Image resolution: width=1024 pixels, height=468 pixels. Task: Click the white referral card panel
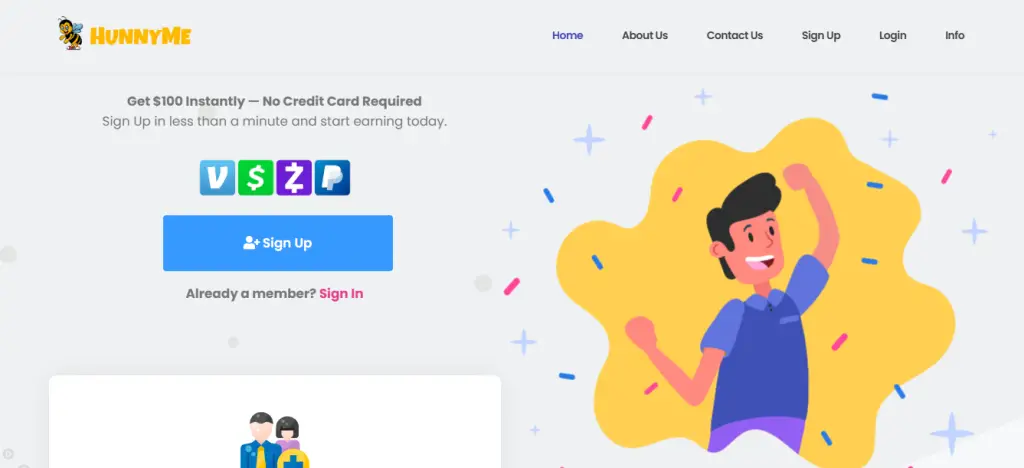tap(275, 422)
